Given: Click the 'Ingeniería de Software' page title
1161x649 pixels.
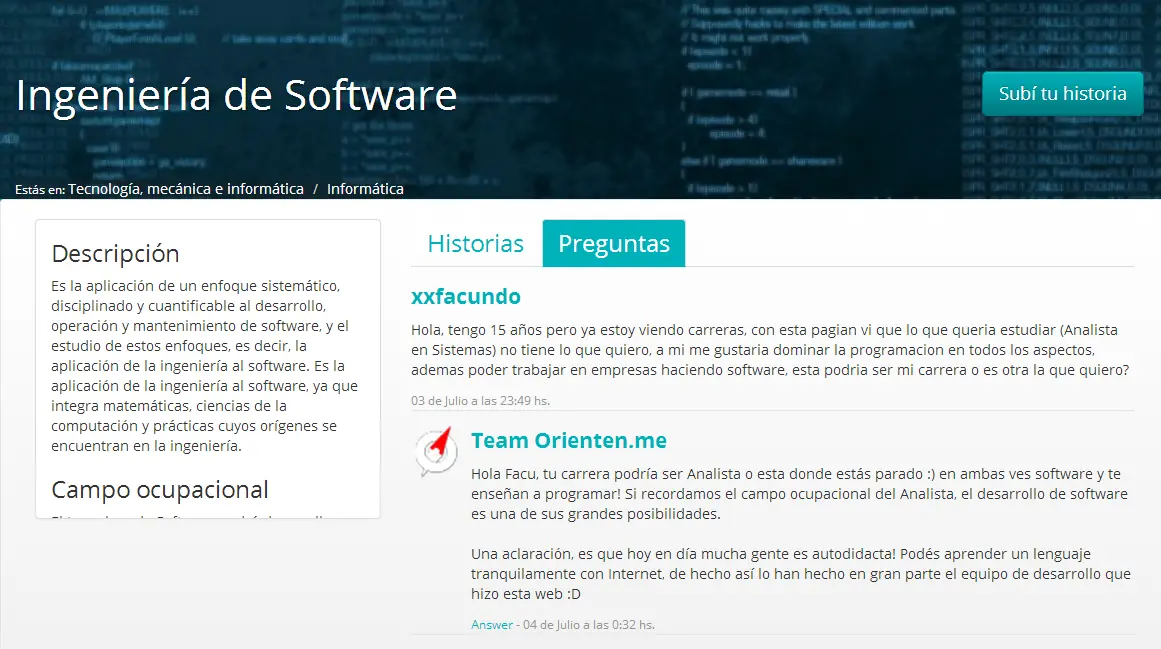Looking at the screenshot, I should [x=236, y=95].
